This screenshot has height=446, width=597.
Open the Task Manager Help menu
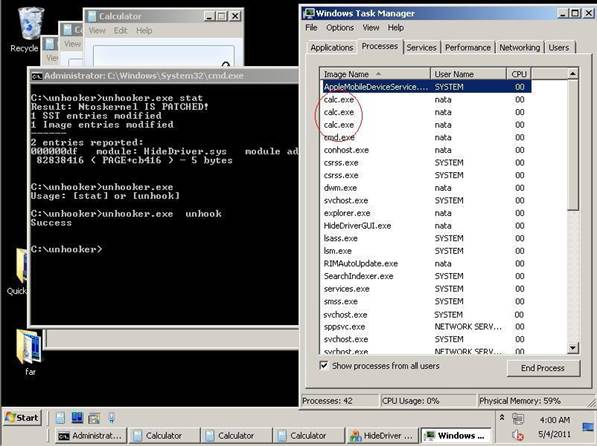(x=396, y=28)
